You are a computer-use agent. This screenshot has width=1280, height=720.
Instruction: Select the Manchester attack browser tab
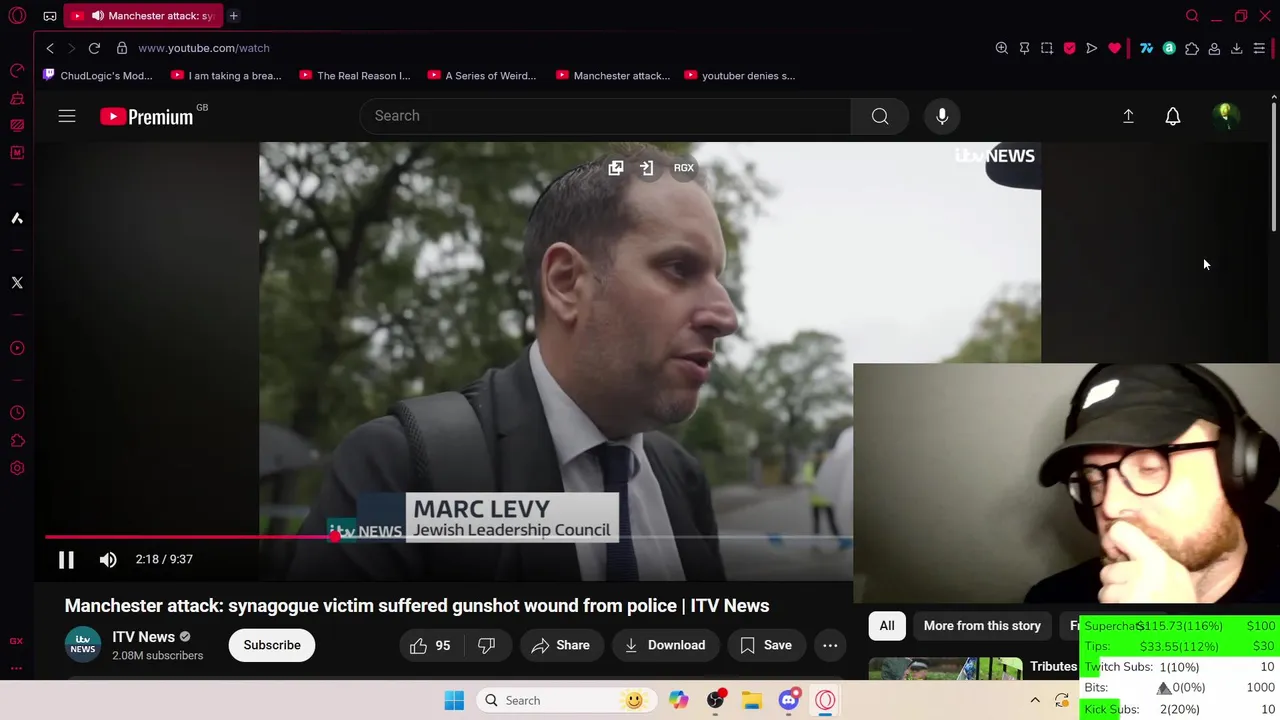point(143,16)
